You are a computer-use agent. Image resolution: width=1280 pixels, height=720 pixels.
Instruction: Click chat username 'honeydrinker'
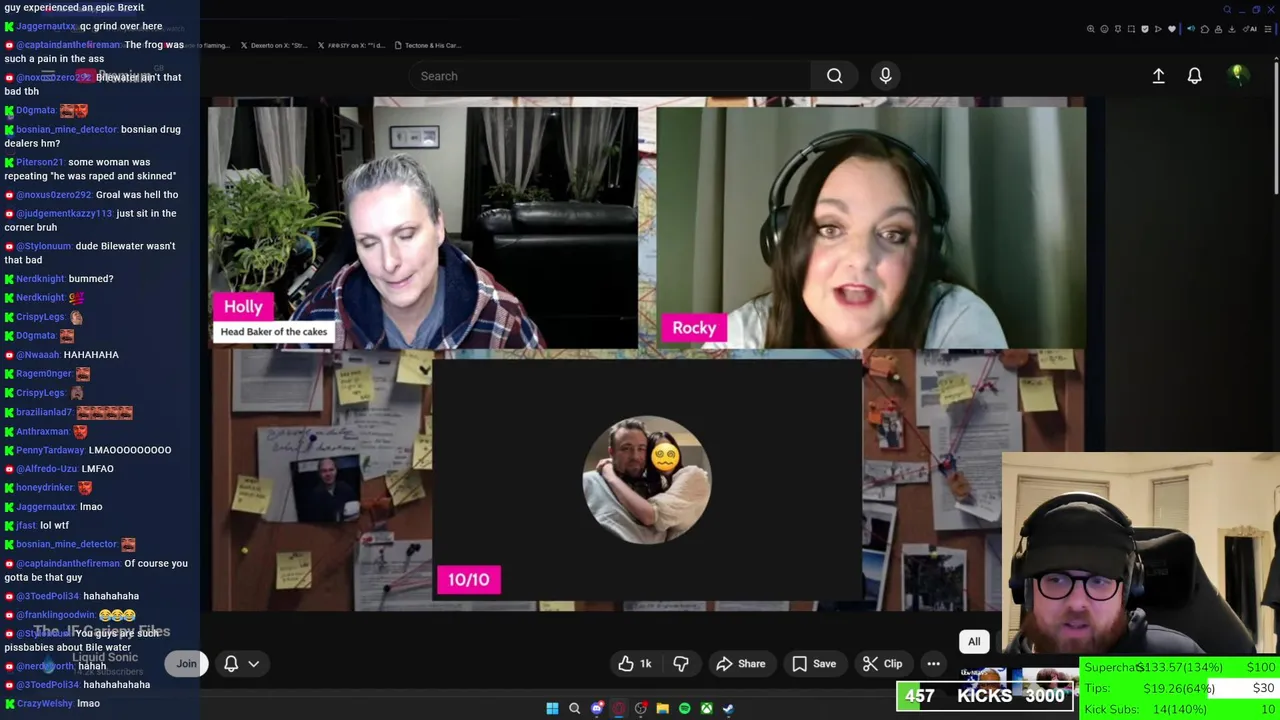coord(44,488)
